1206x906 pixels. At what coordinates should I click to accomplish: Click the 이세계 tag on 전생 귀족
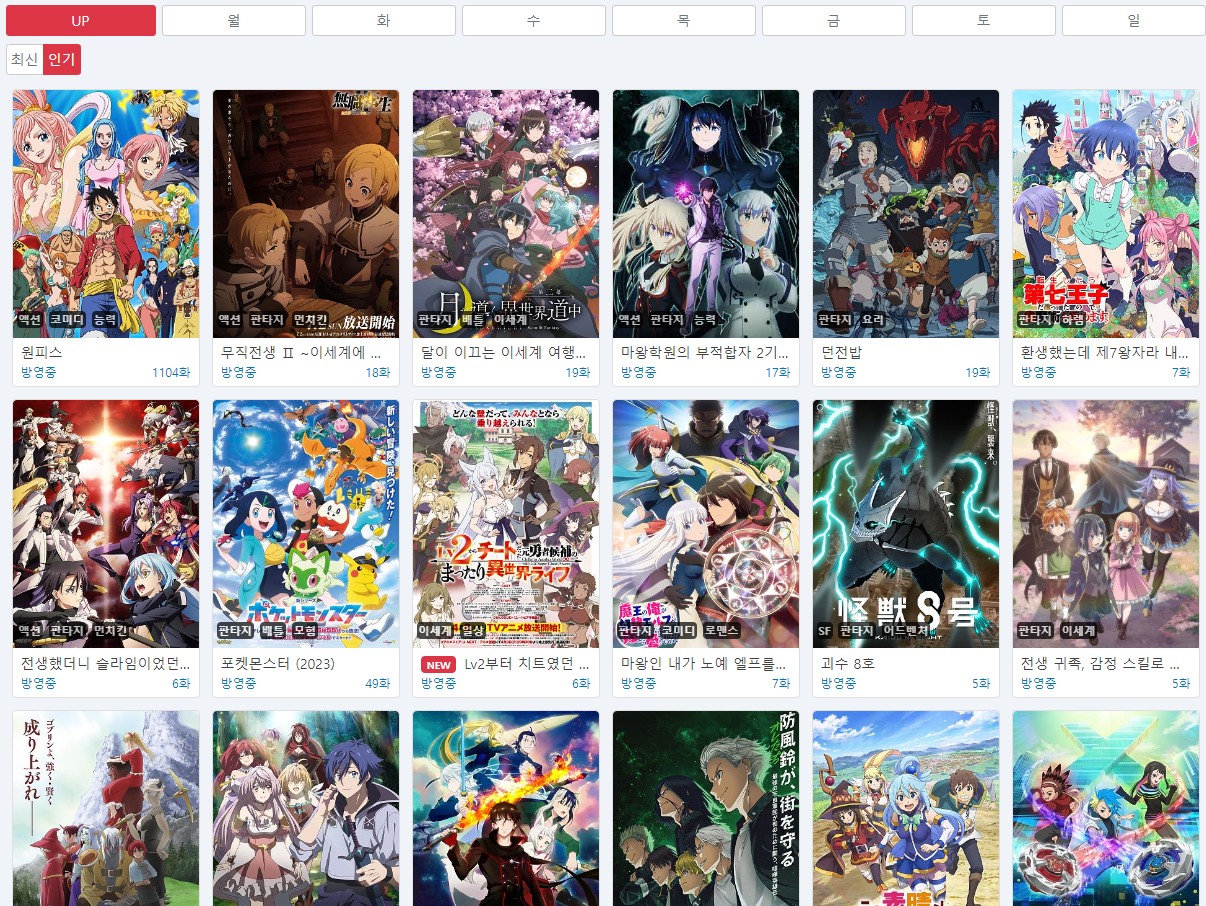(x=1079, y=630)
